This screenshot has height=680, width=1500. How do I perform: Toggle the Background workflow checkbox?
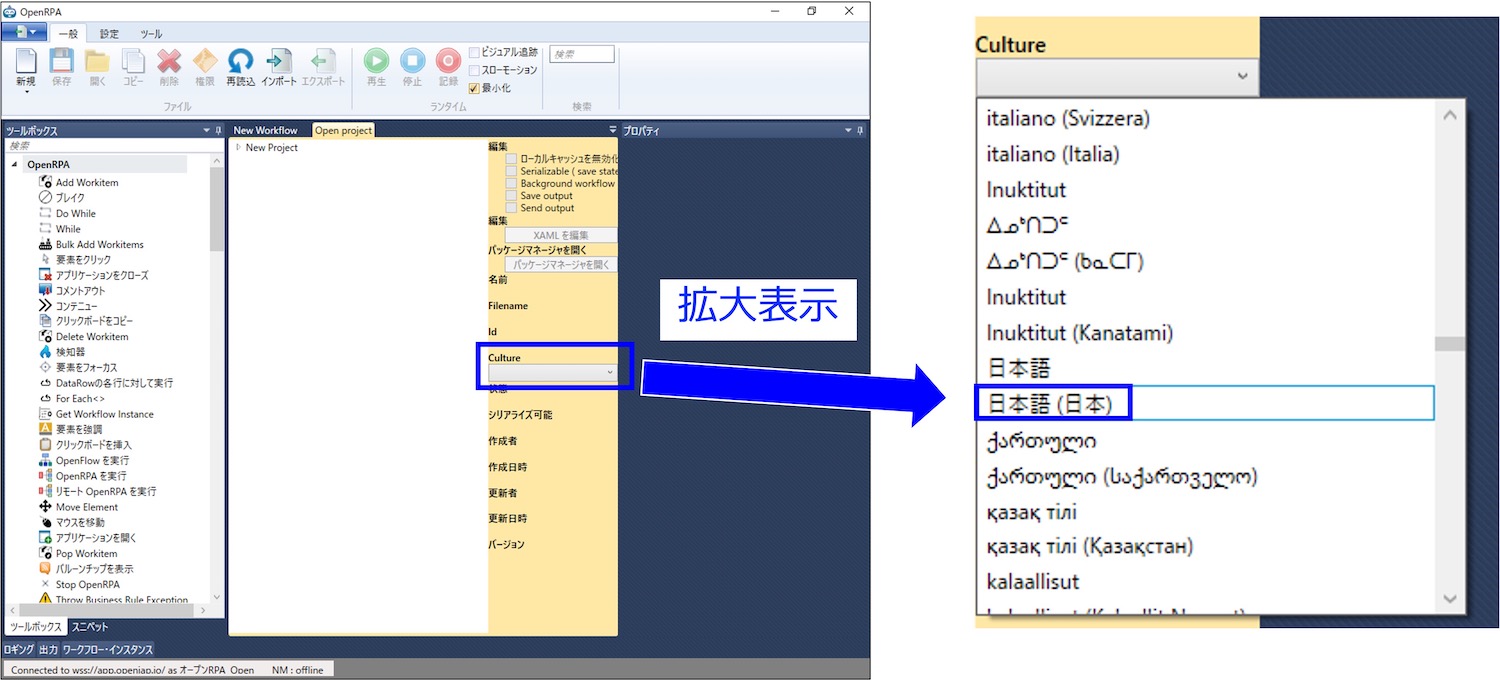coord(511,184)
